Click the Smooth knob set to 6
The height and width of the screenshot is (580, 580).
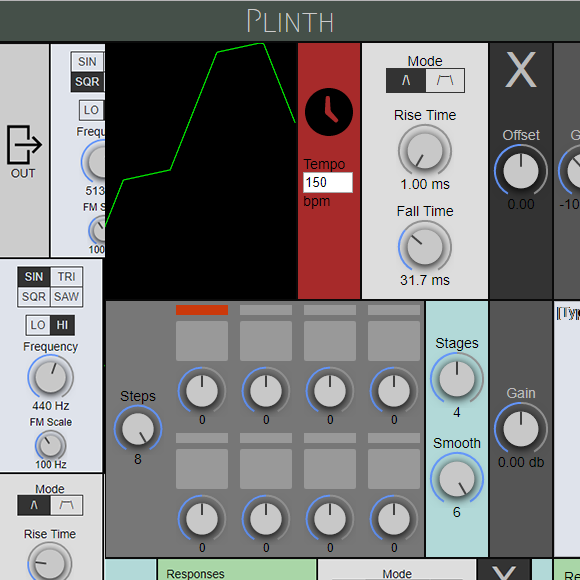coord(457,479)
